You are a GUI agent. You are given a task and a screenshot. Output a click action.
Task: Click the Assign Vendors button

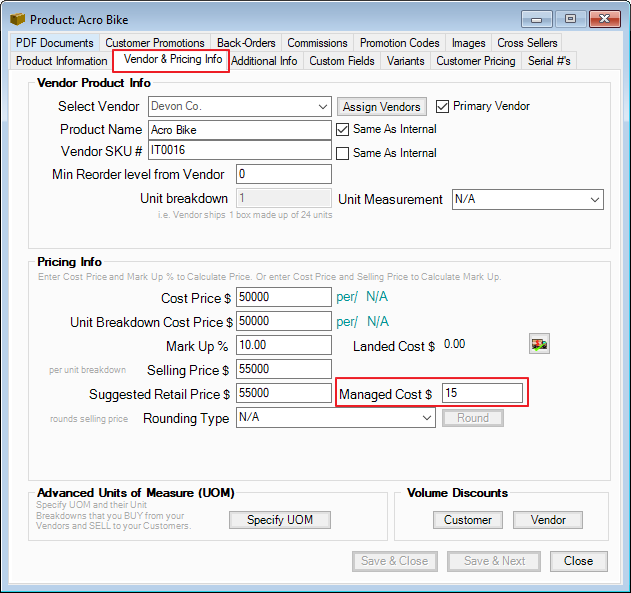tap(381, 106)
